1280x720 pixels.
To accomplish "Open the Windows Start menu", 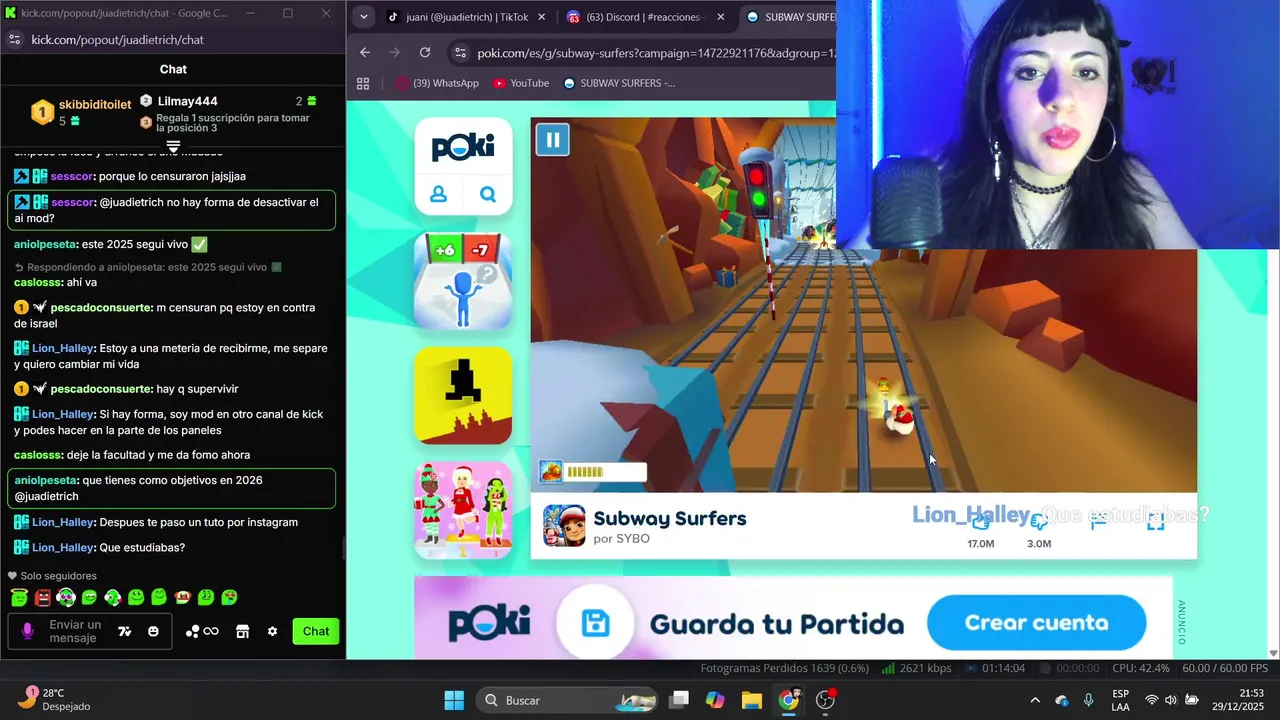I will (454, 700).
